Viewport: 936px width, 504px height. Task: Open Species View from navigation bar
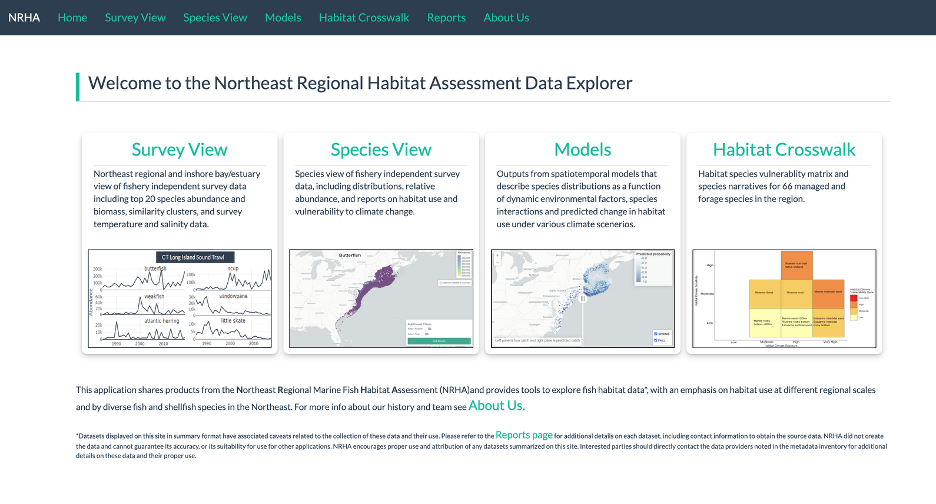(x=215, y=17)
